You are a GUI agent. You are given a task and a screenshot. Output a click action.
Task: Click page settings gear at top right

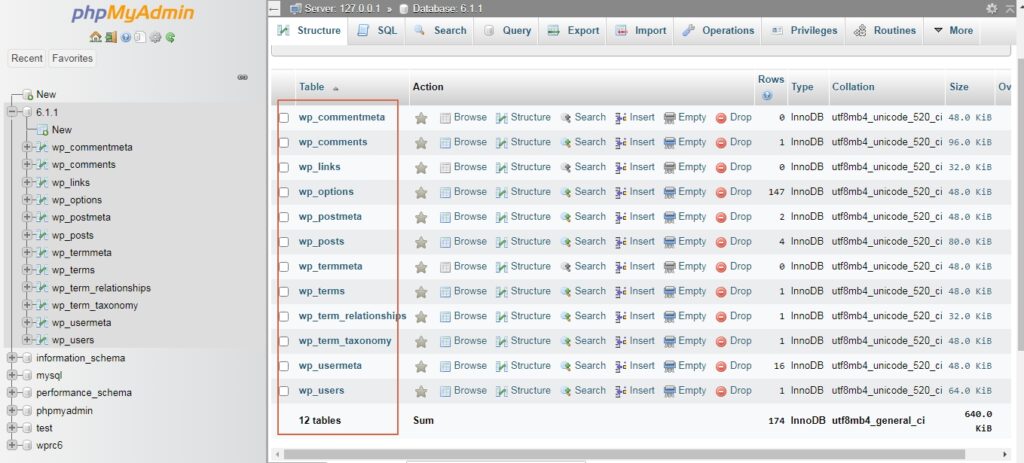[x=991, y=8]
